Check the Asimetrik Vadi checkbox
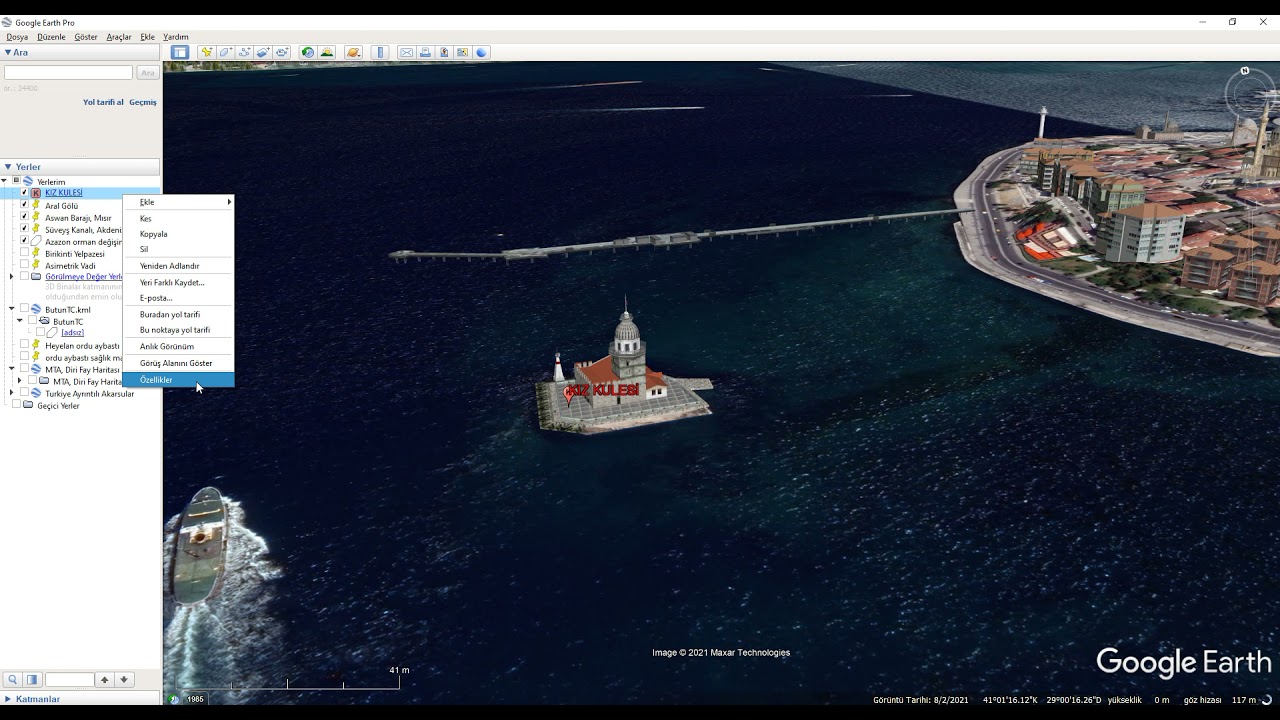1280x720 pixels. click(x=24, y=265)
